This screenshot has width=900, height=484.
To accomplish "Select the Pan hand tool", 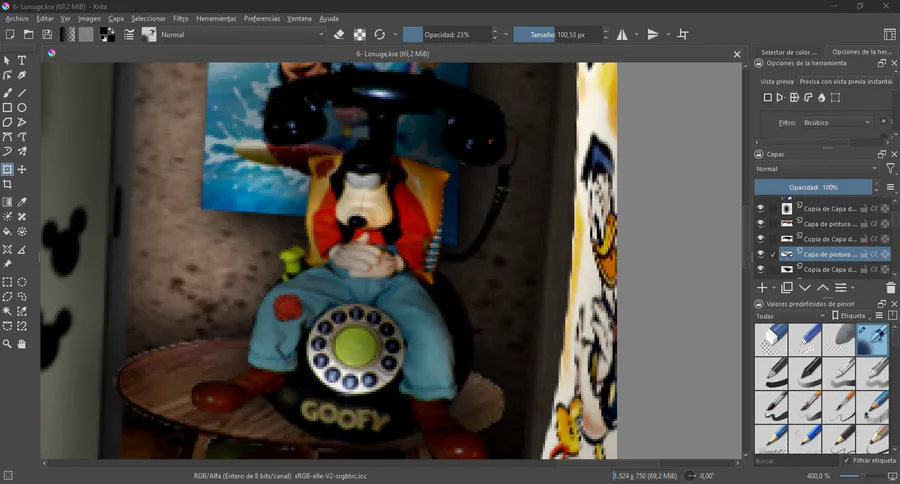I will click(22, 344).
